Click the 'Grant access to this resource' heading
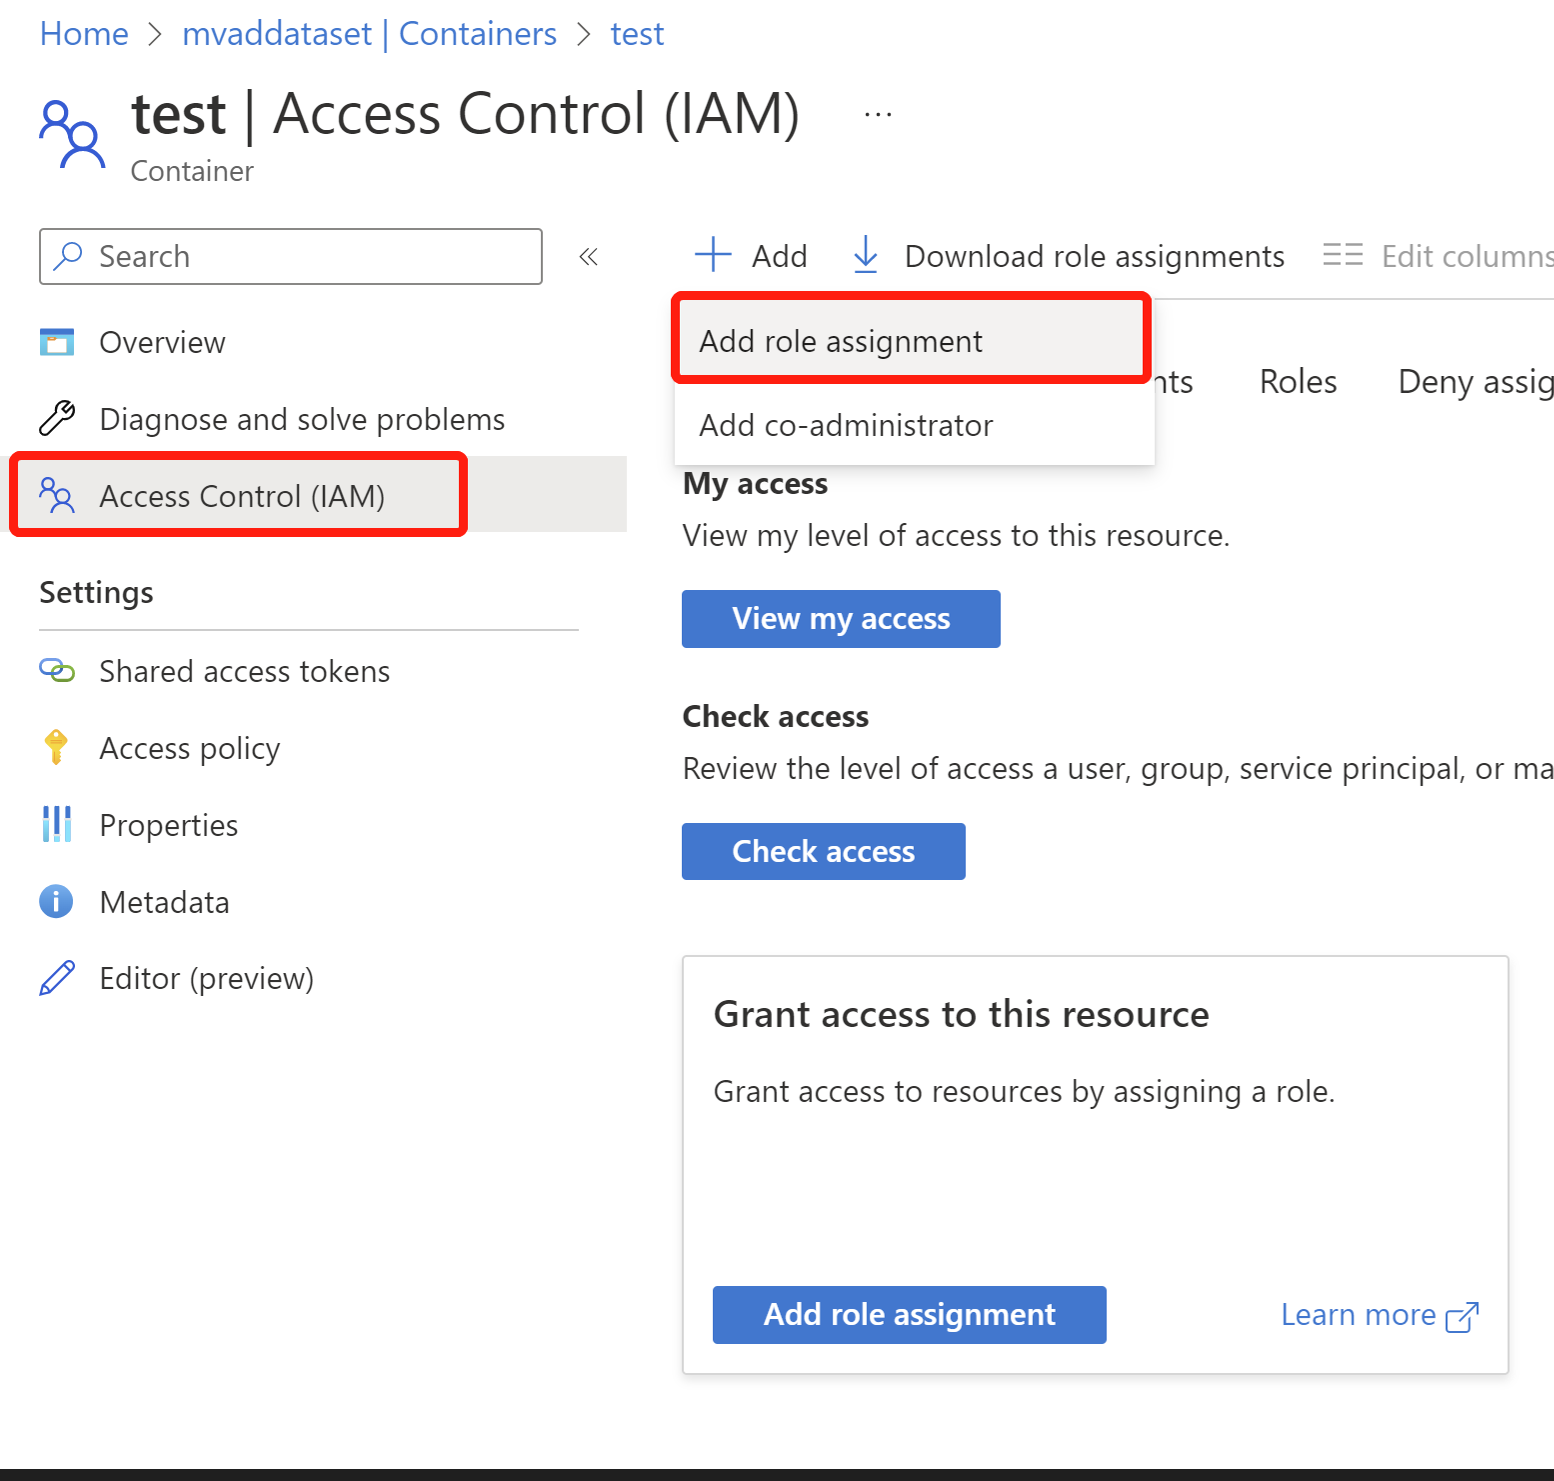The image size is (1554, 1481). 961,1014
